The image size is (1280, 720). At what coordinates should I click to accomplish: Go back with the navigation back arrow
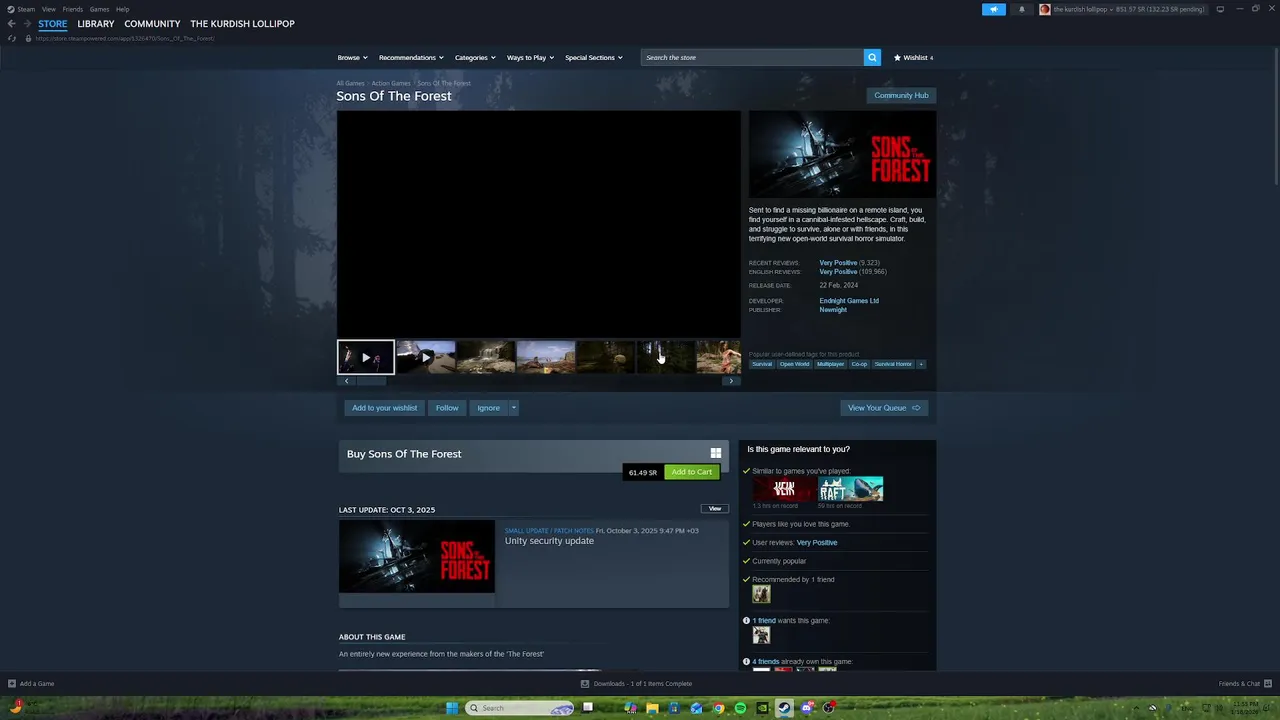click(12, 24)
